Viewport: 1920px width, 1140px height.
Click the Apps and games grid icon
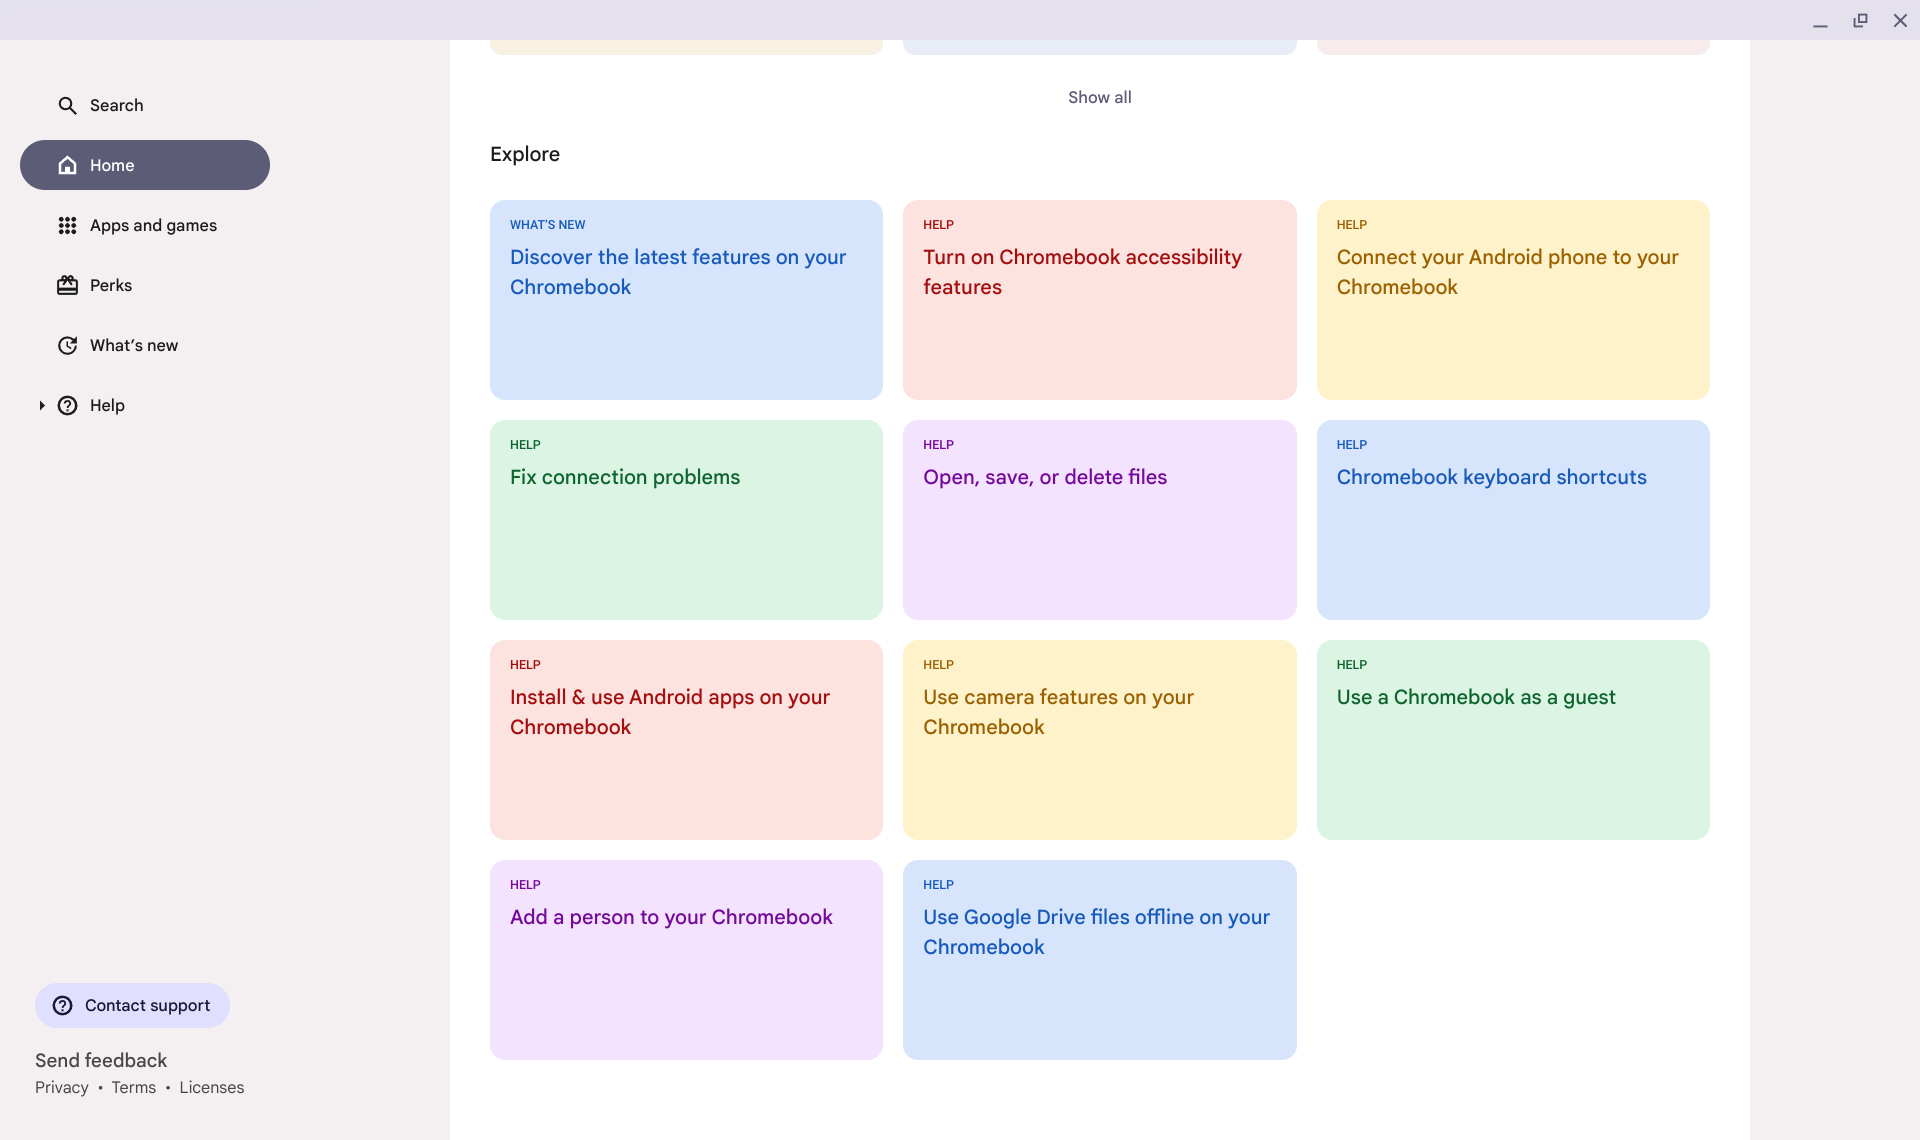[x=67, y=225]
